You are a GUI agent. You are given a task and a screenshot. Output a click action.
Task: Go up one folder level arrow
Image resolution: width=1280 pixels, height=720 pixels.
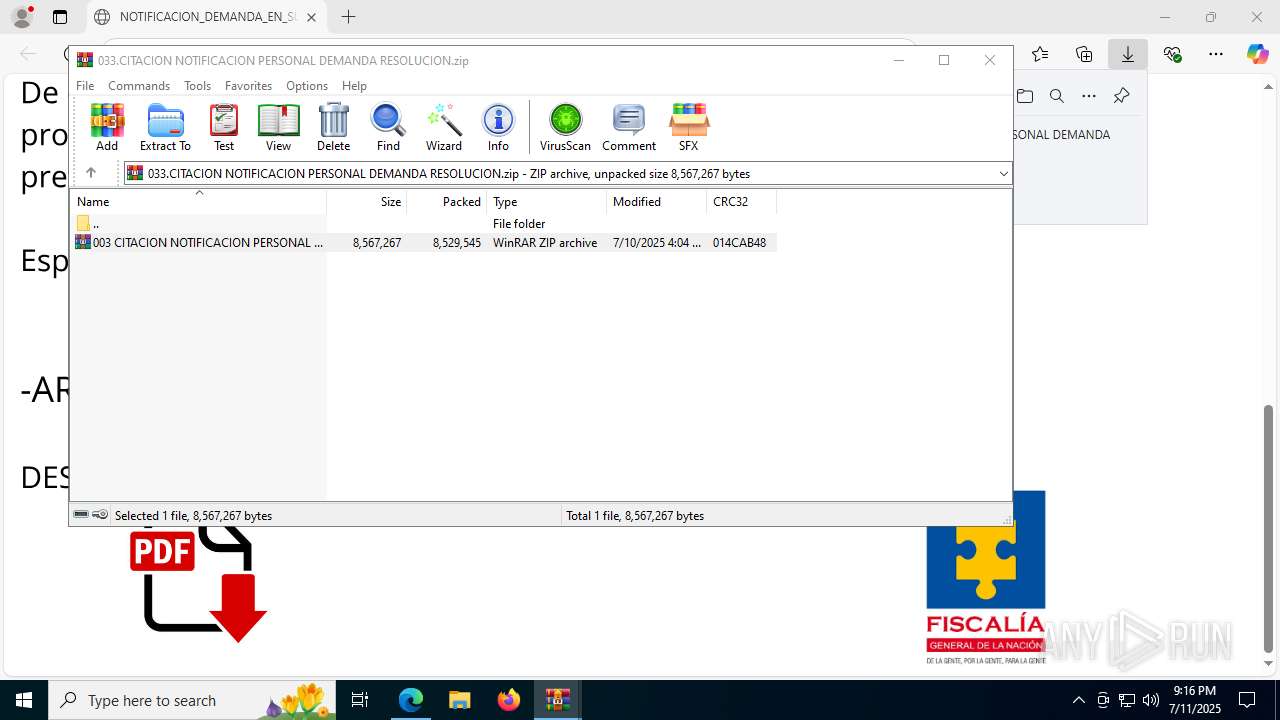(91, 173)
